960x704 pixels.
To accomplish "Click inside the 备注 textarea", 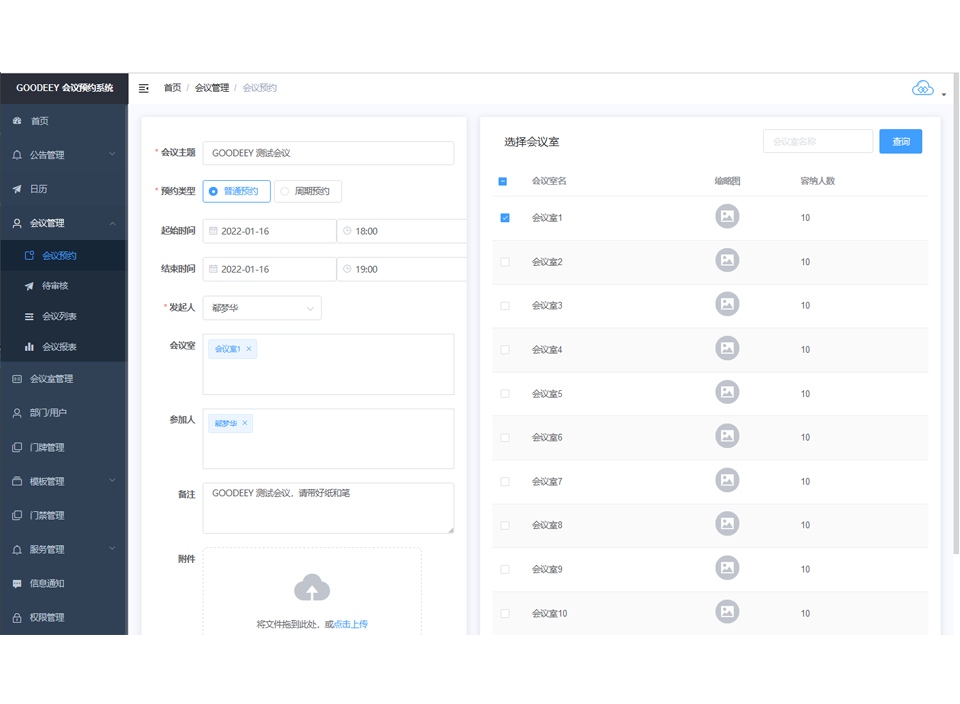I will (x=328, y=508).
